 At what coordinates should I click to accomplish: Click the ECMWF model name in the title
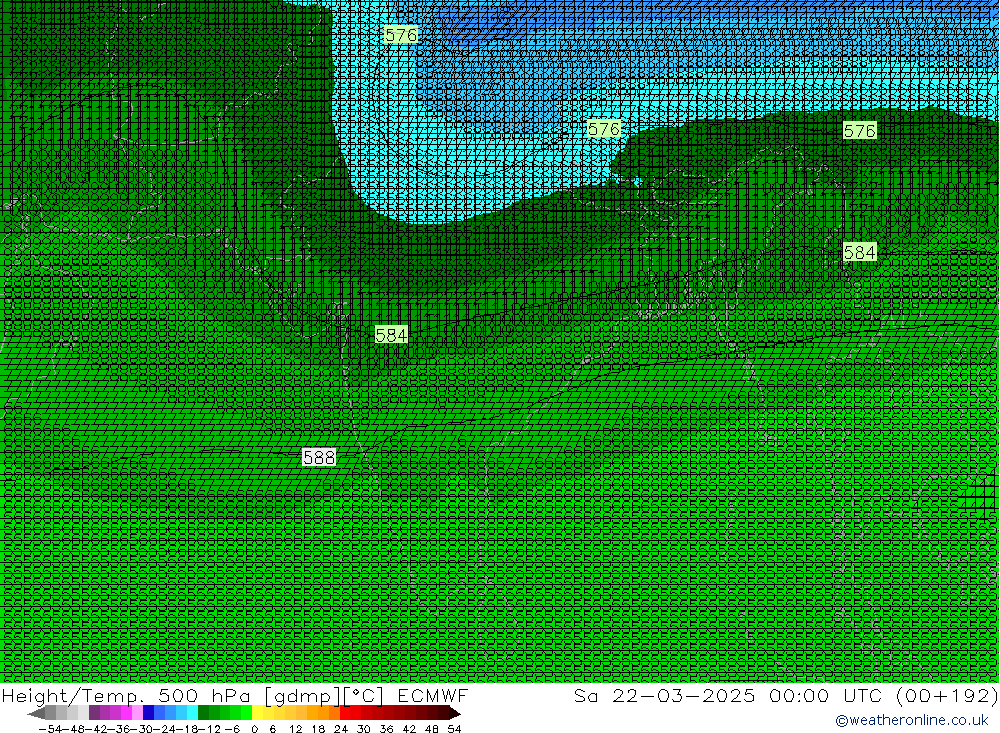click(x=432, y=695)
